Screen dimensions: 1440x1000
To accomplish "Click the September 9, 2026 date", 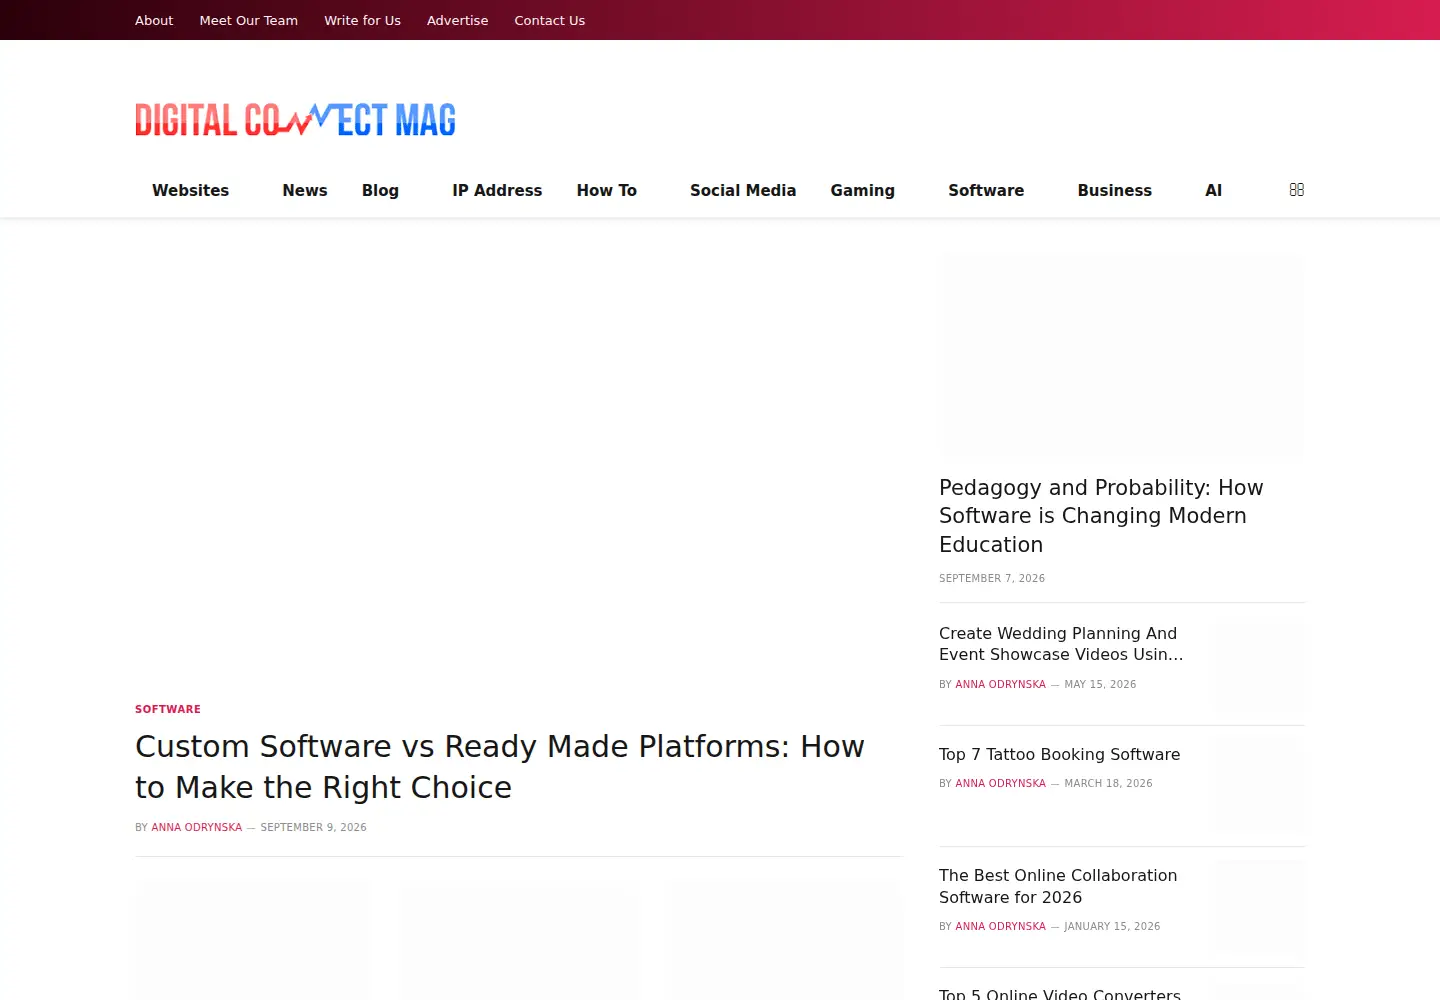I will pos(314,827).
